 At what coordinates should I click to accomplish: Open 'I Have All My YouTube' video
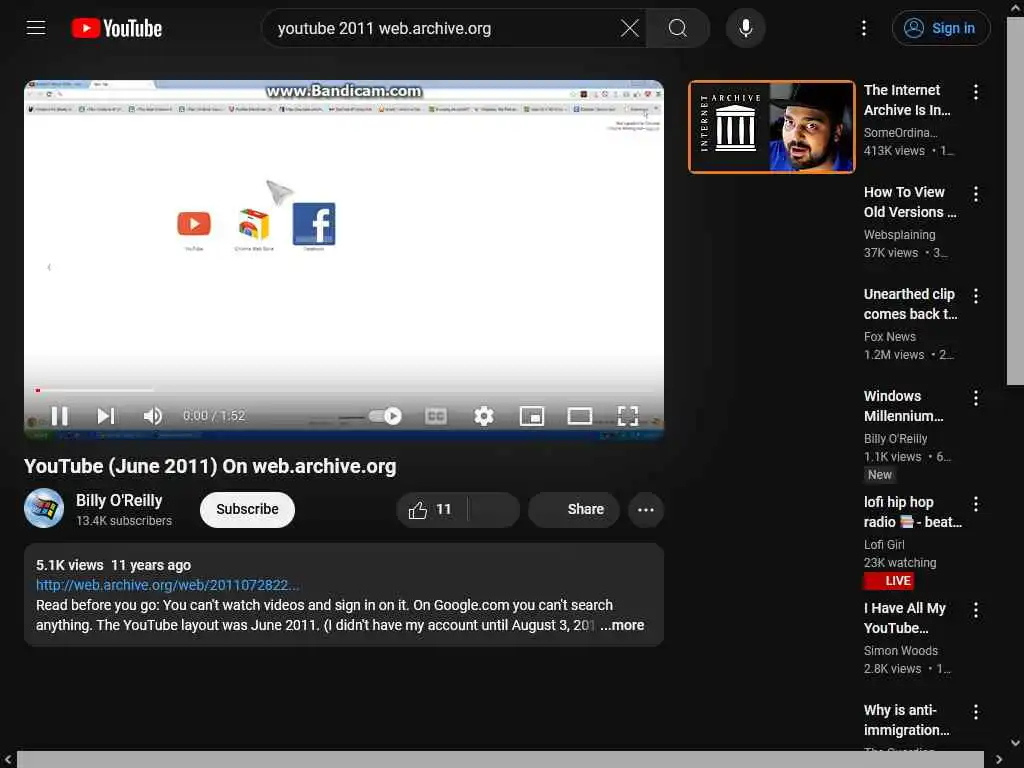coord(904,618)
